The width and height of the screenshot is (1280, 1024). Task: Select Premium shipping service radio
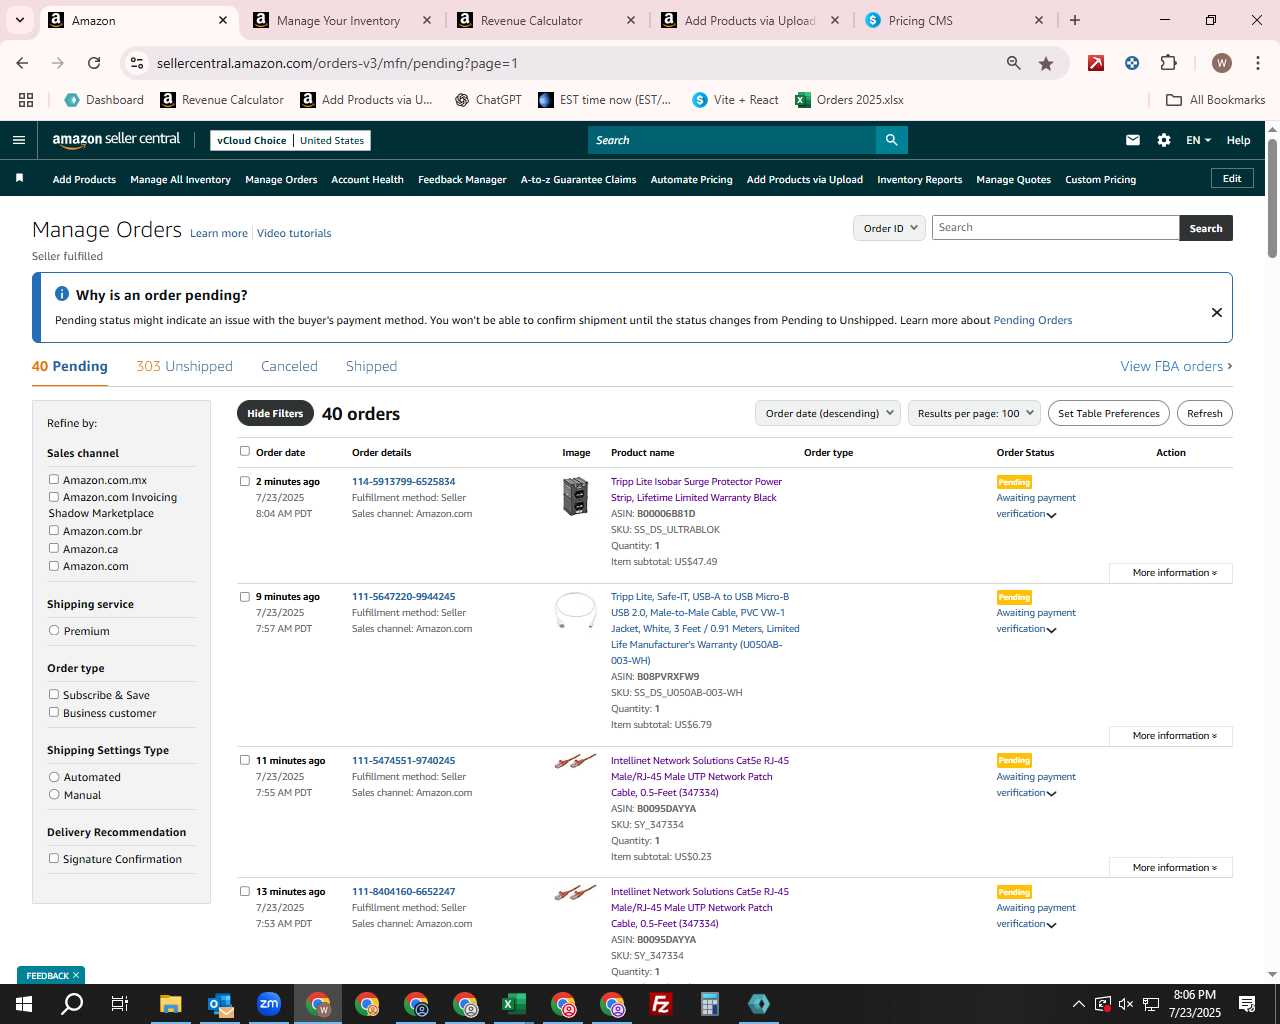click(54, 630)
